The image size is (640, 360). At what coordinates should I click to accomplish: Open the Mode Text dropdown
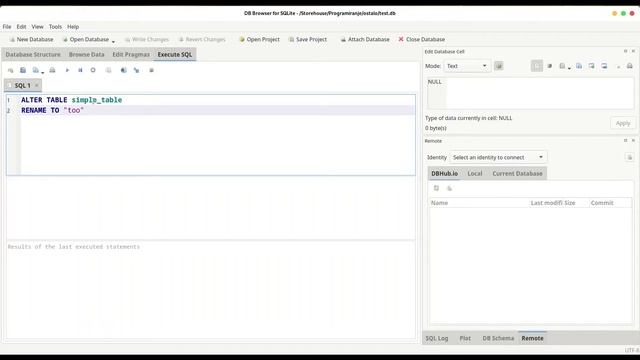[467, 66]
